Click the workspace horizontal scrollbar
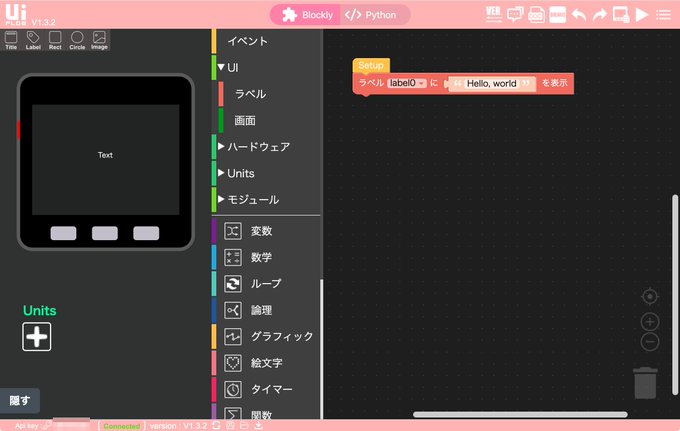 [x=520, y=415]
